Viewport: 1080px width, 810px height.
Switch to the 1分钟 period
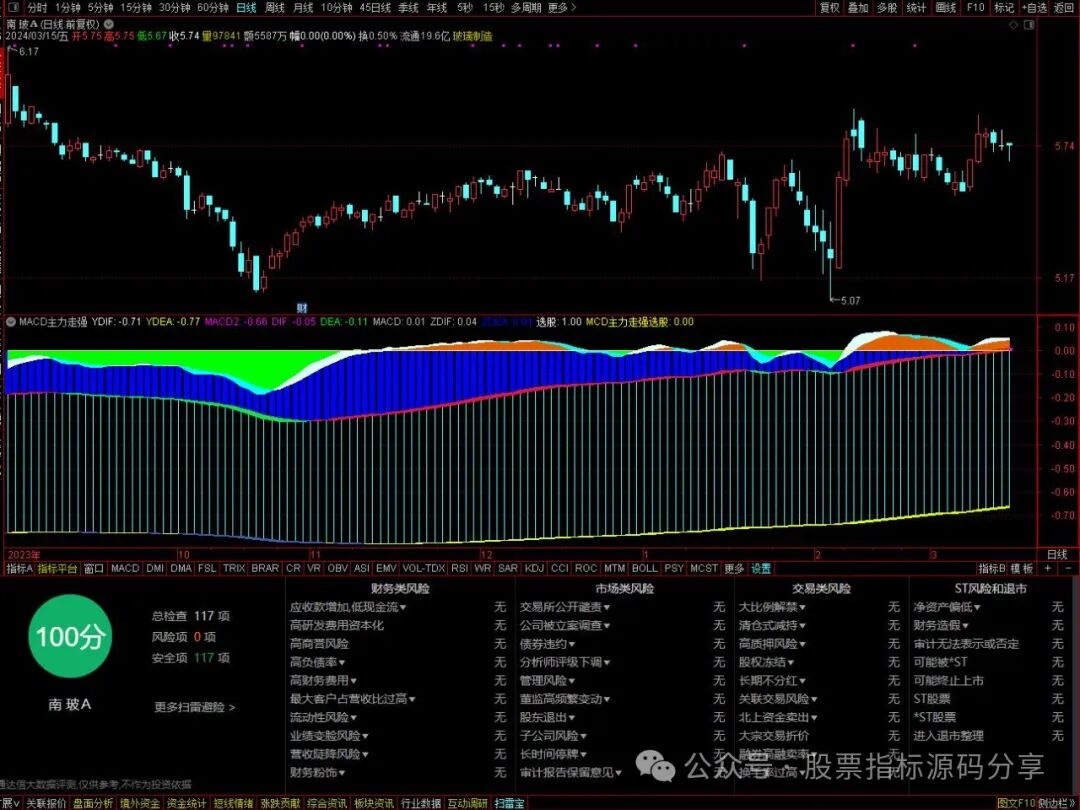click(x=68, y=8)
